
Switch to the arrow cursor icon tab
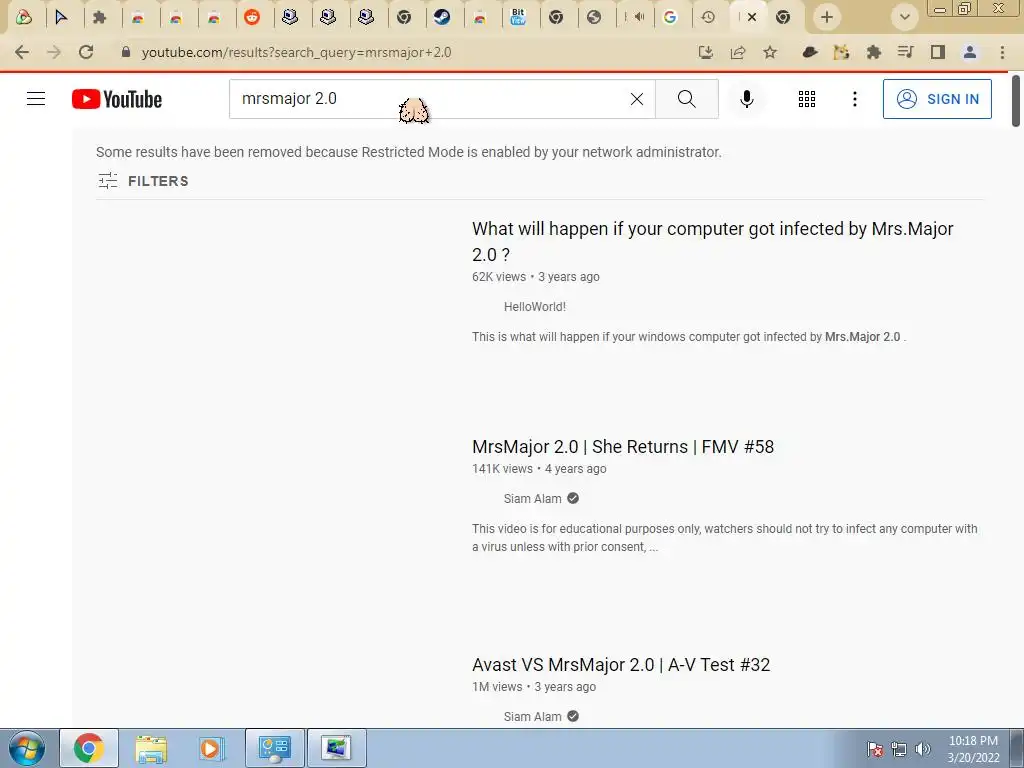tap(61, 17)
